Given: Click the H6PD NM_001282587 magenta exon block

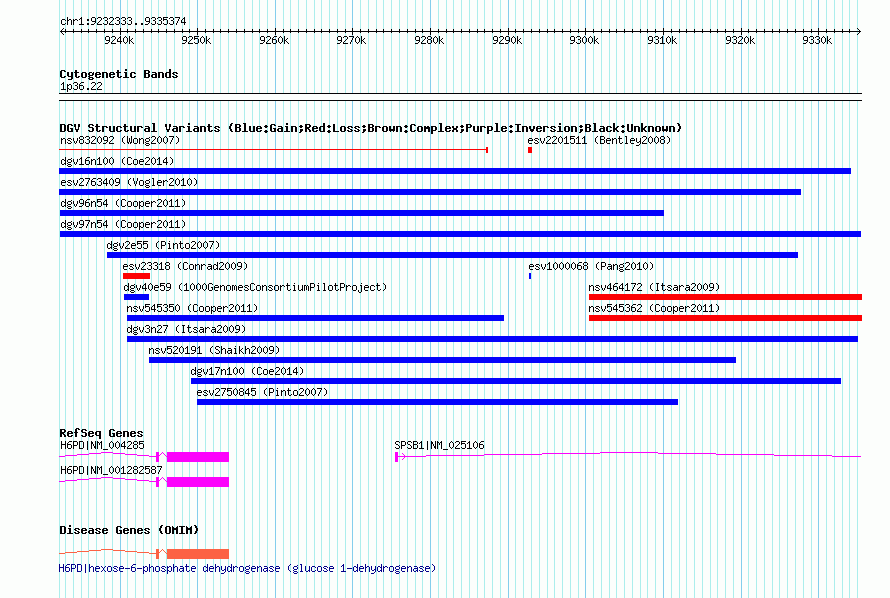Looking at the screenshot, I should coord(198,482).
